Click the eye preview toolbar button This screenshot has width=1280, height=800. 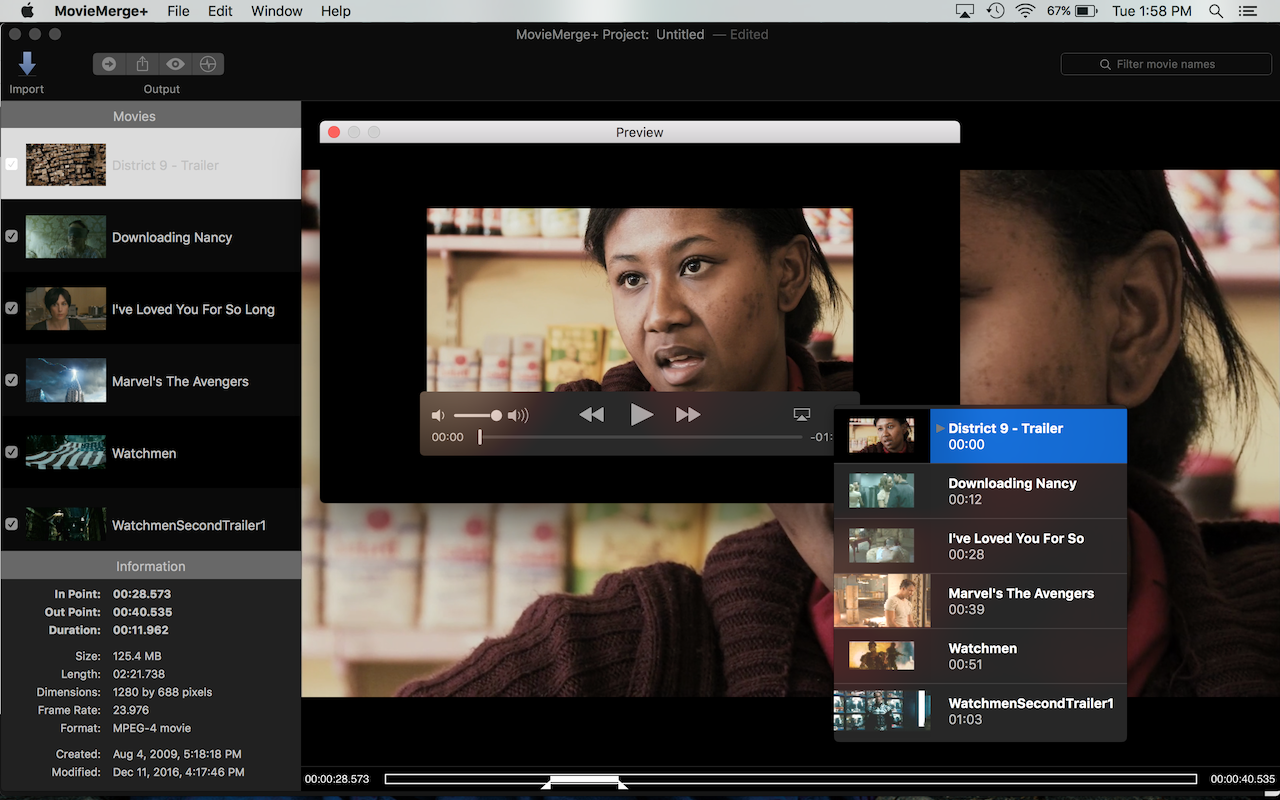175,64
